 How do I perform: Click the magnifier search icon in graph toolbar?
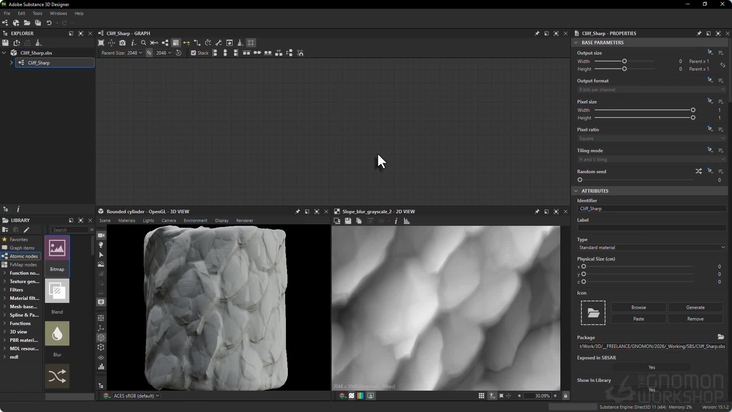[x=143, y=43]
